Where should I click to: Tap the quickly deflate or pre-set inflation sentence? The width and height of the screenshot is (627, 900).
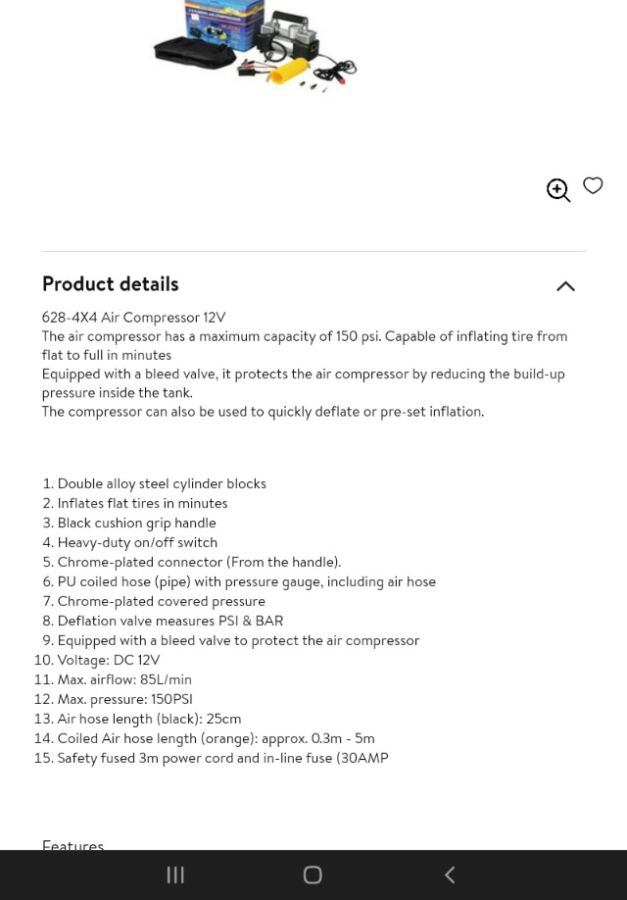click(263, 412)
